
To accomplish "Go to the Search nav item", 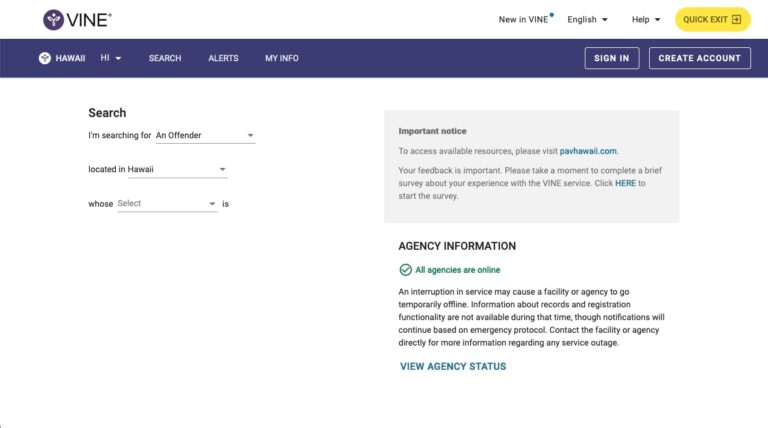I will pyautogui.click(x=165, y=58).
